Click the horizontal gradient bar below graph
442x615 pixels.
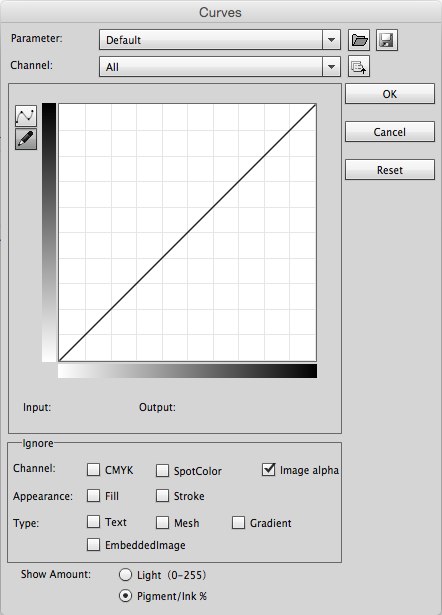187,371
